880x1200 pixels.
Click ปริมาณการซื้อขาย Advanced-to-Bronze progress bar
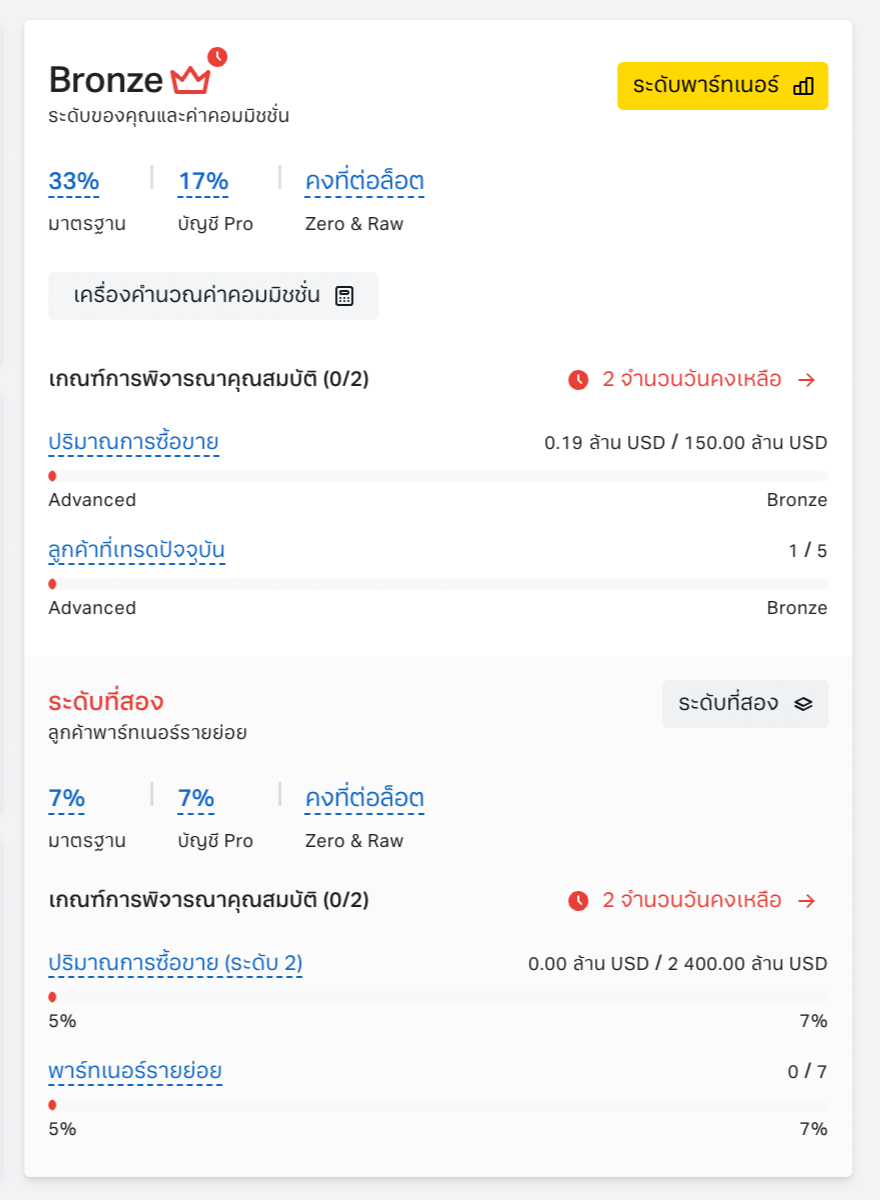tap(438, 476)
